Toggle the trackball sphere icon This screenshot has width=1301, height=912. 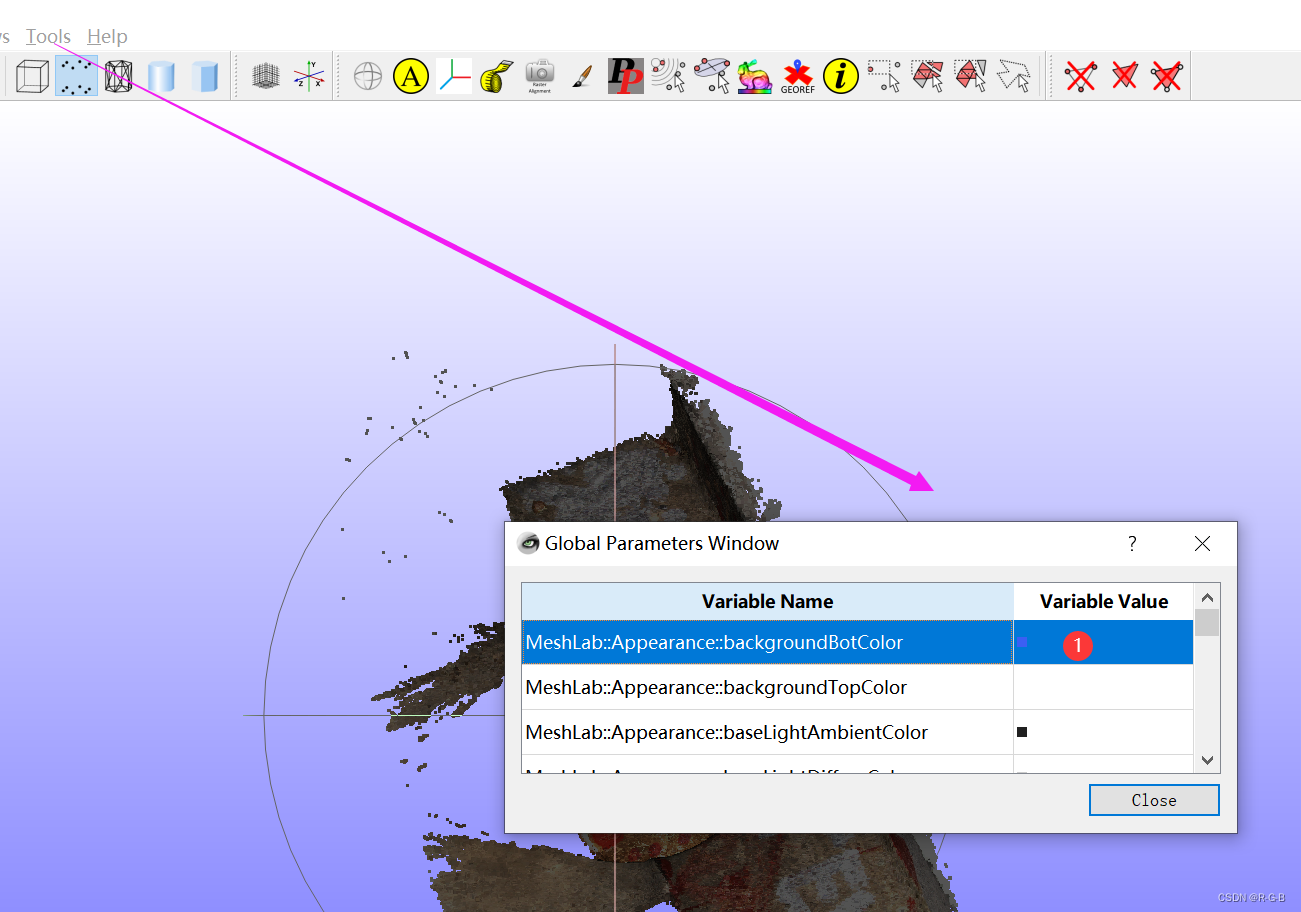[368, 76]
